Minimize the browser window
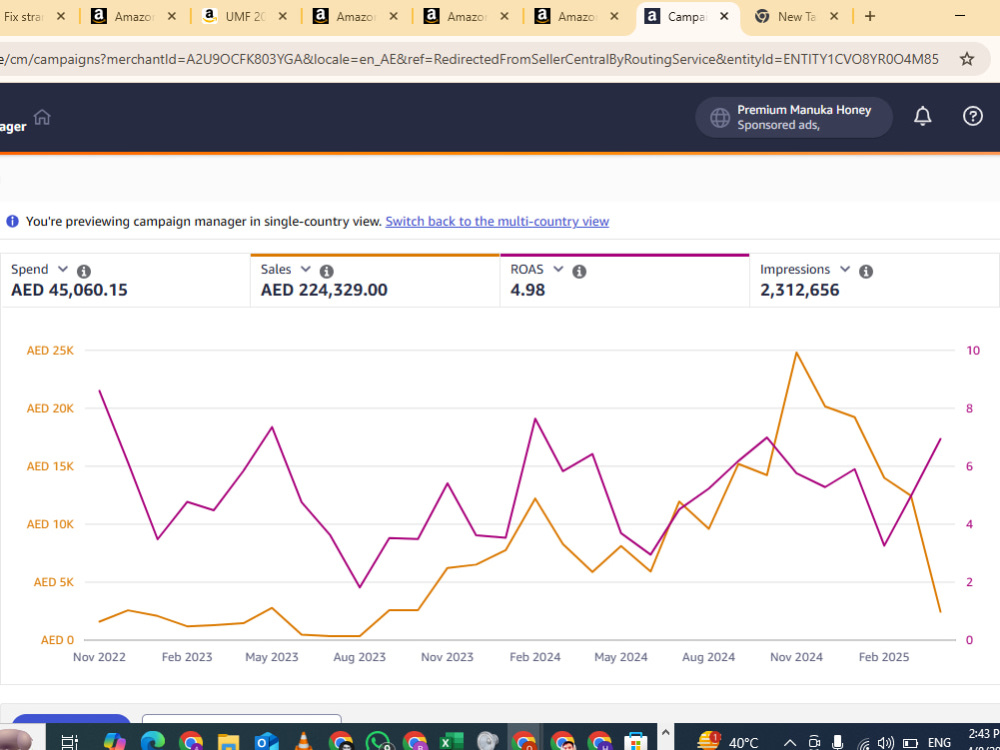Image resolution: width=1000 pixels, height=750 pixels. click(960, 17)
